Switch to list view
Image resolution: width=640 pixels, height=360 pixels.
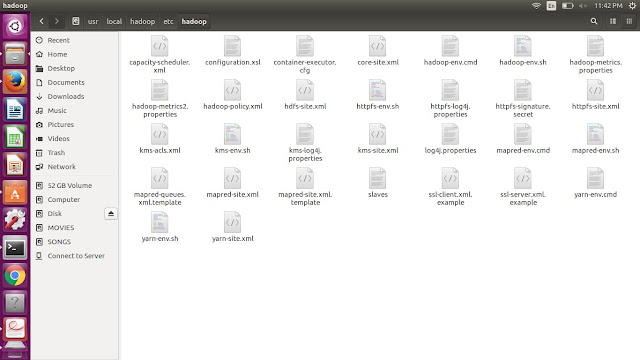point(613,21)
